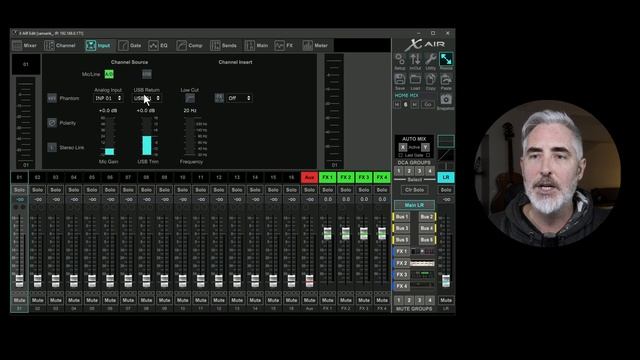The height and width of the screenshot is (360, 640).
Task: Click the Low Cut Frequency slider
Action: (x=189, y=136)
